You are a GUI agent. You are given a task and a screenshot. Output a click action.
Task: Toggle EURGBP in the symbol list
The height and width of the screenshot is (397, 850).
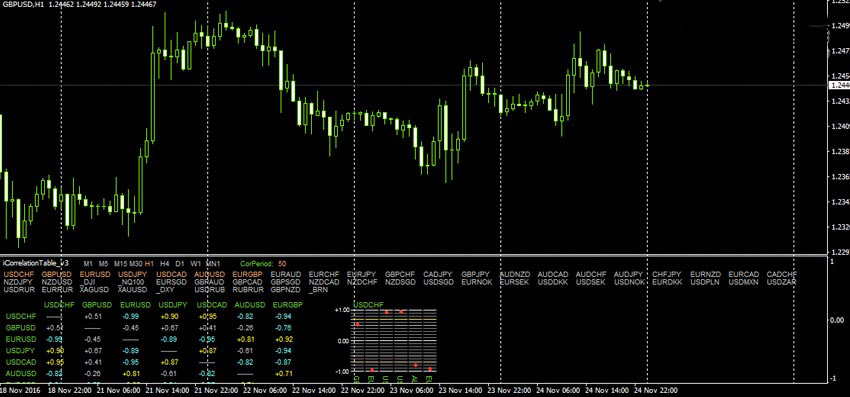coord(247,274)
